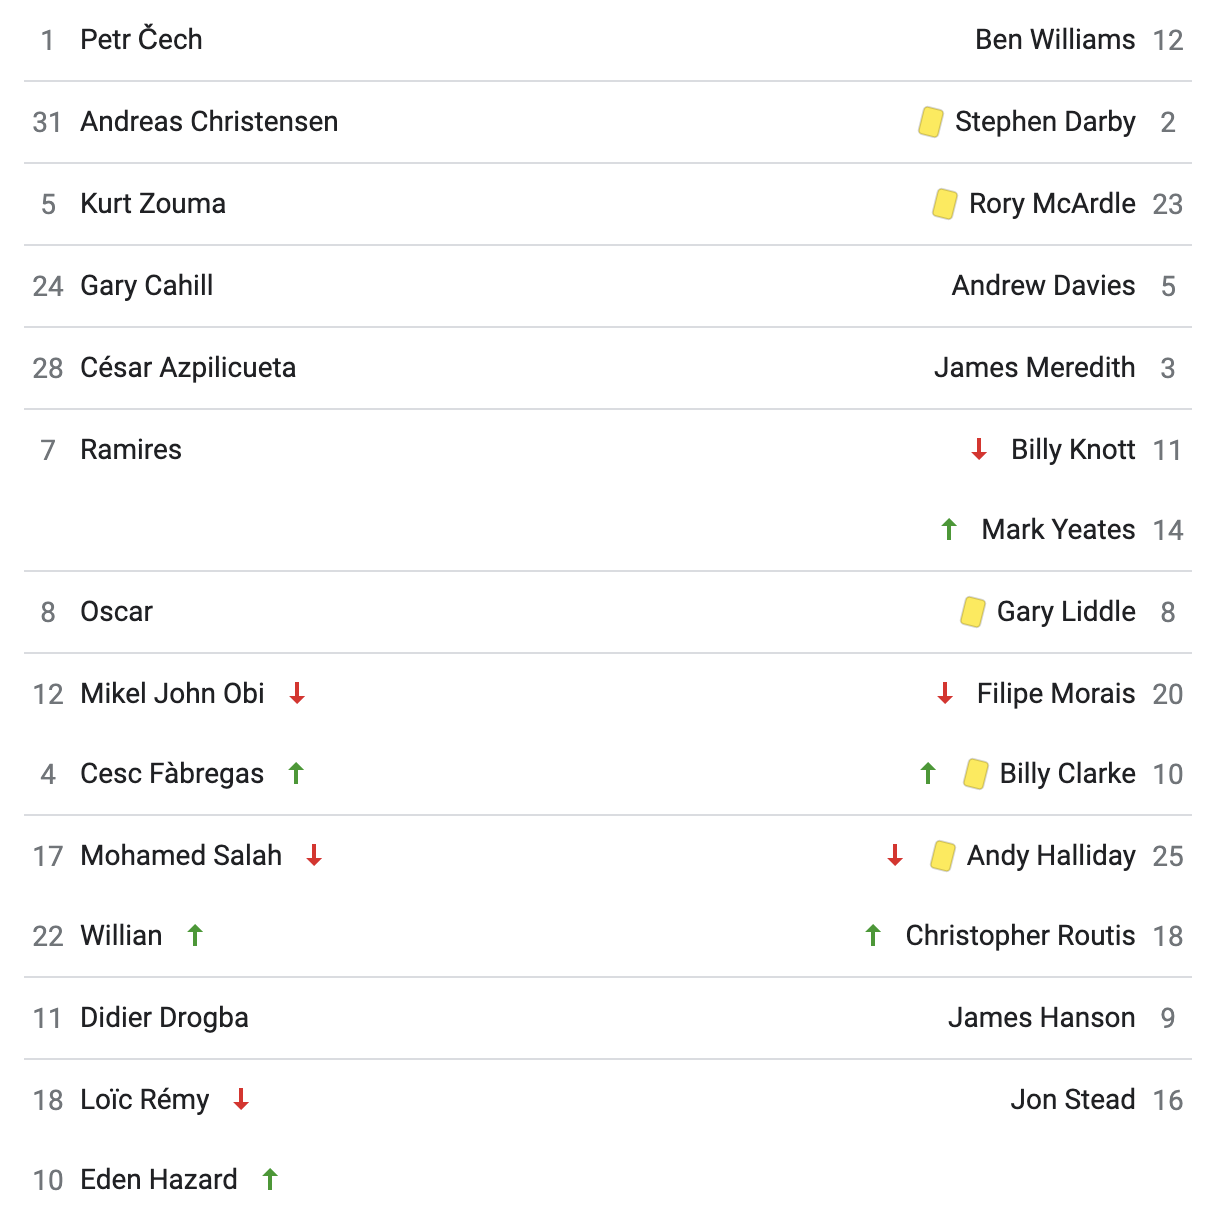The width and height of the screenshot is (1218, 1222).
Task: Open player Didier Drogba
Action: pyautogui.click(x=165, y=1017)
